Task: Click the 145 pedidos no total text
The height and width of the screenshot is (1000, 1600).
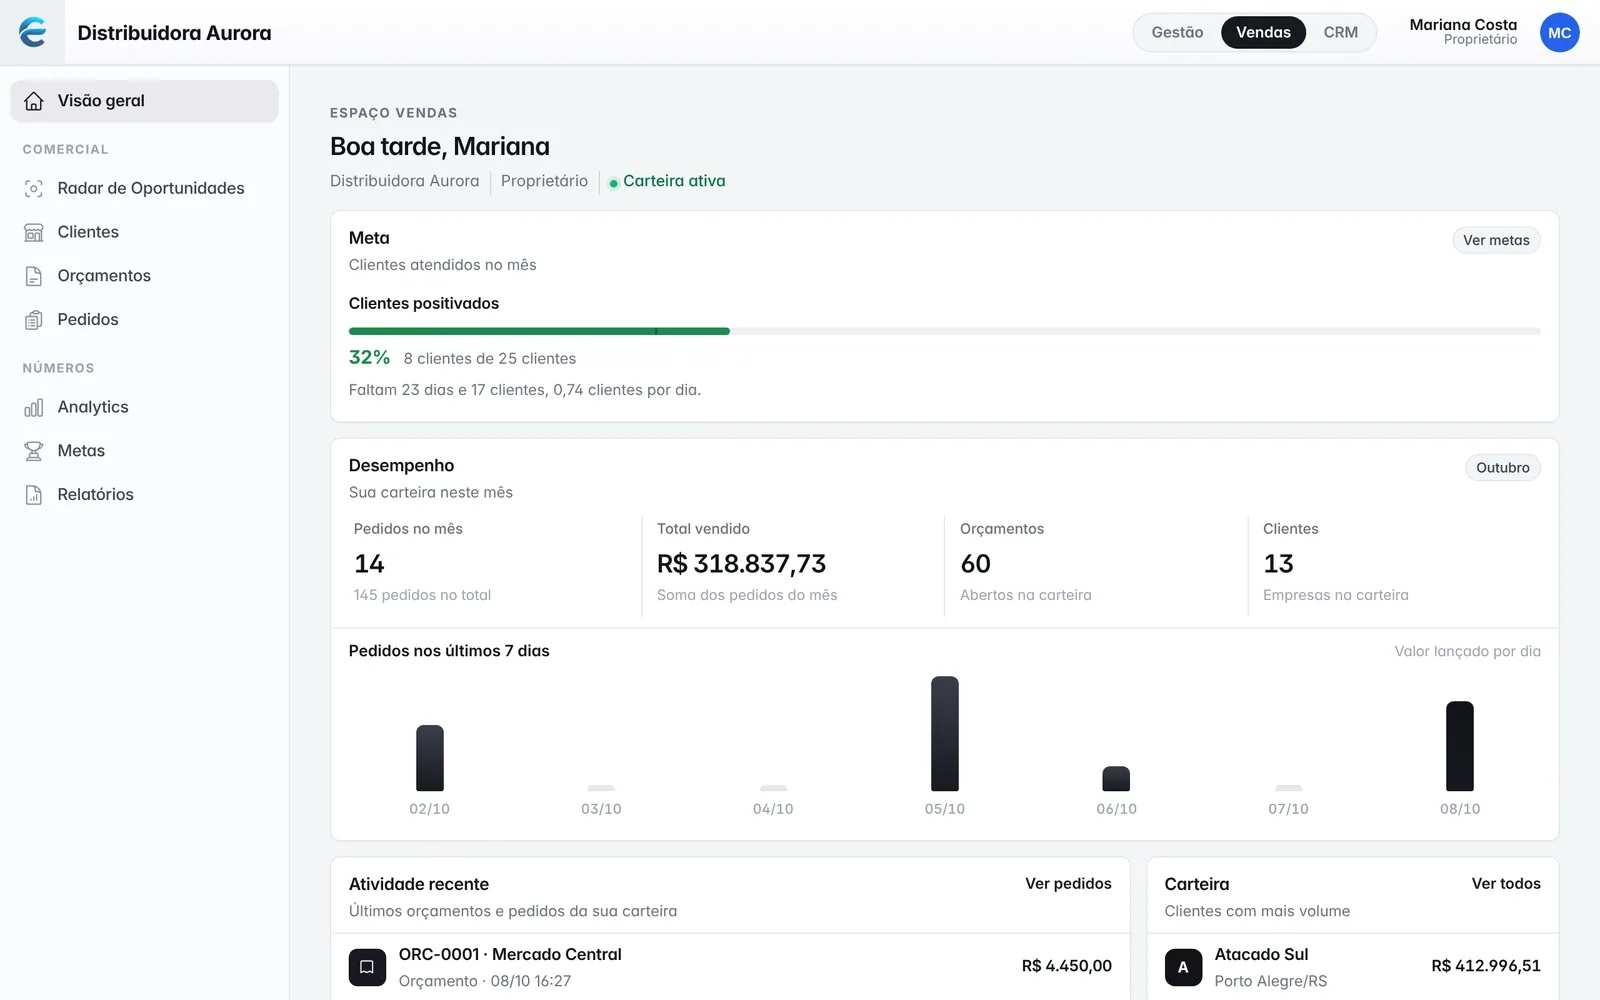Action: click(422, 595)
